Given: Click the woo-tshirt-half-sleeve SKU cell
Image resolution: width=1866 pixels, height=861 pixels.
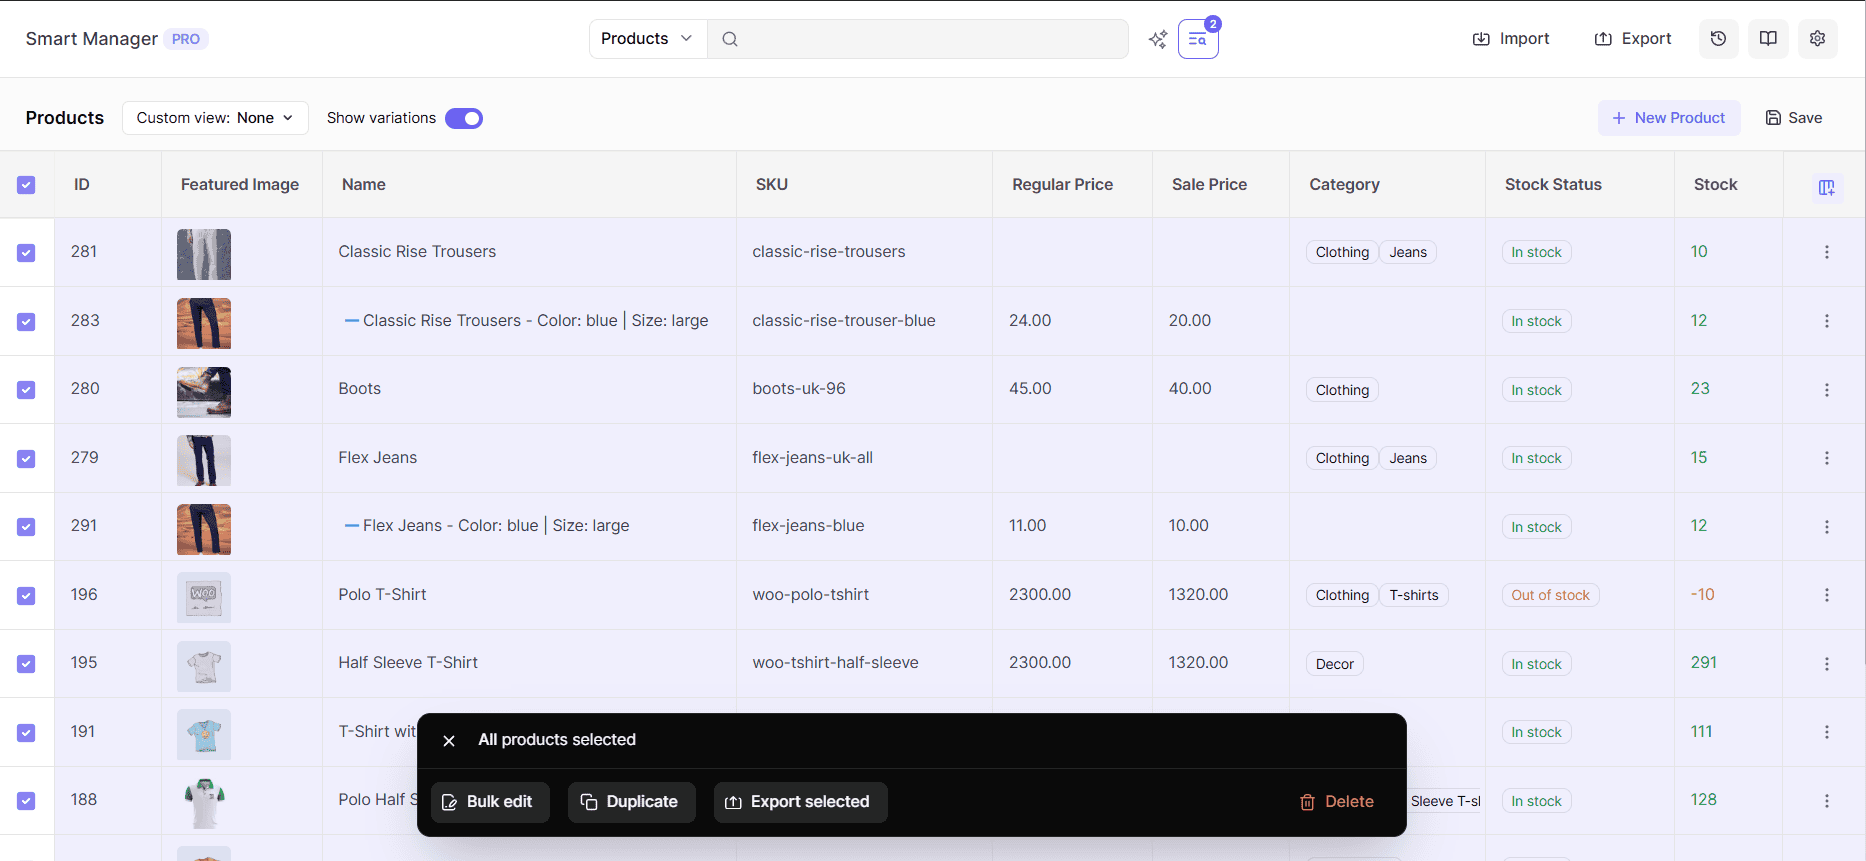Looking at the screenshot, I should 864,662.
